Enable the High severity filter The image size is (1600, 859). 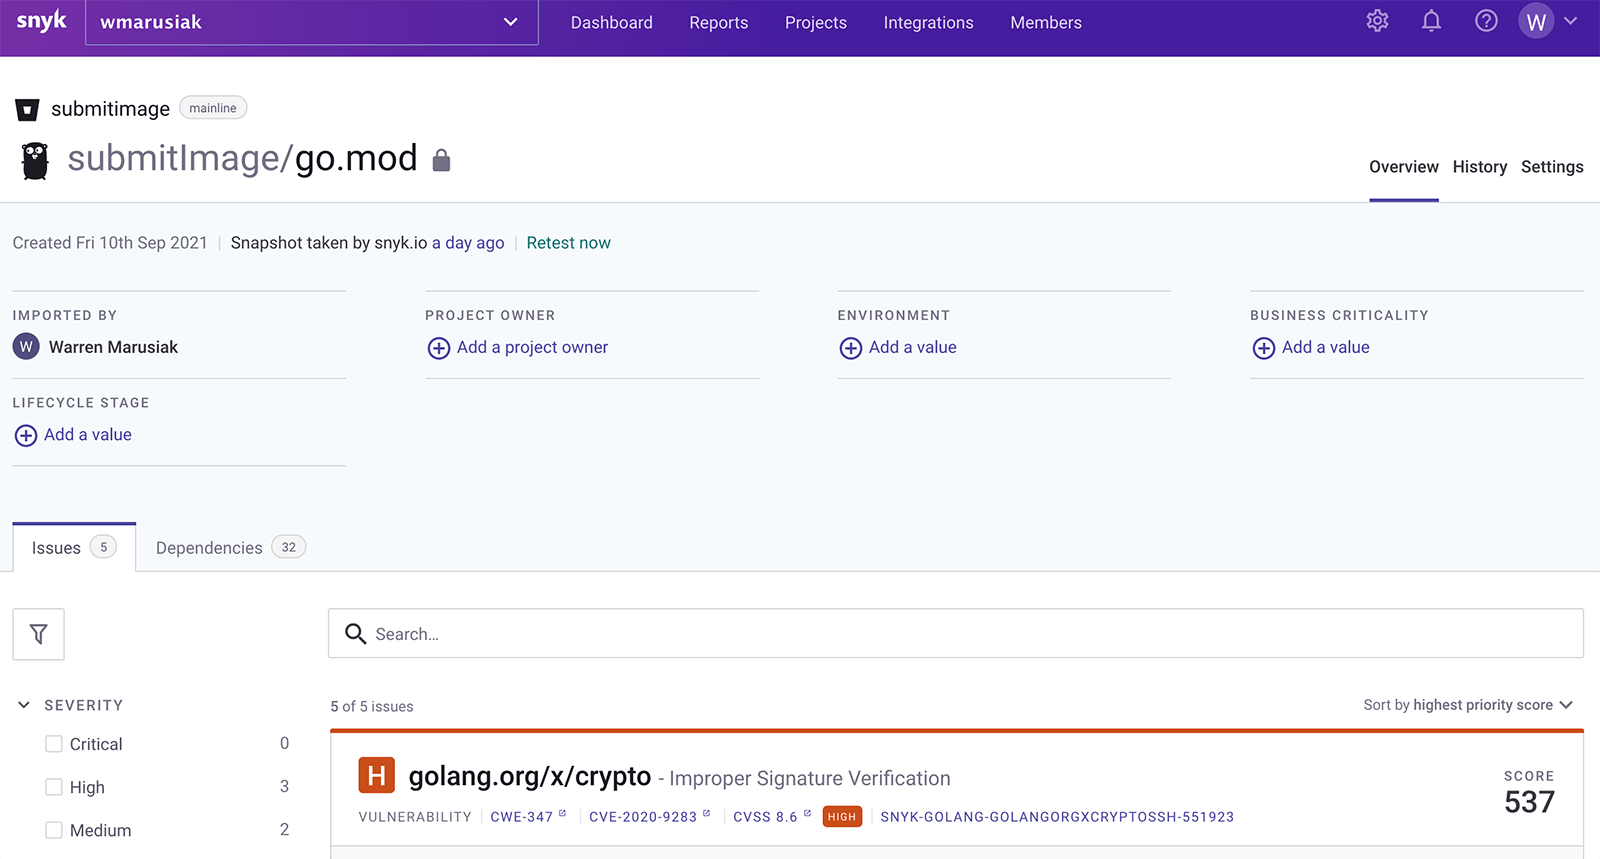pyautogui.click(x=54, y=787)
